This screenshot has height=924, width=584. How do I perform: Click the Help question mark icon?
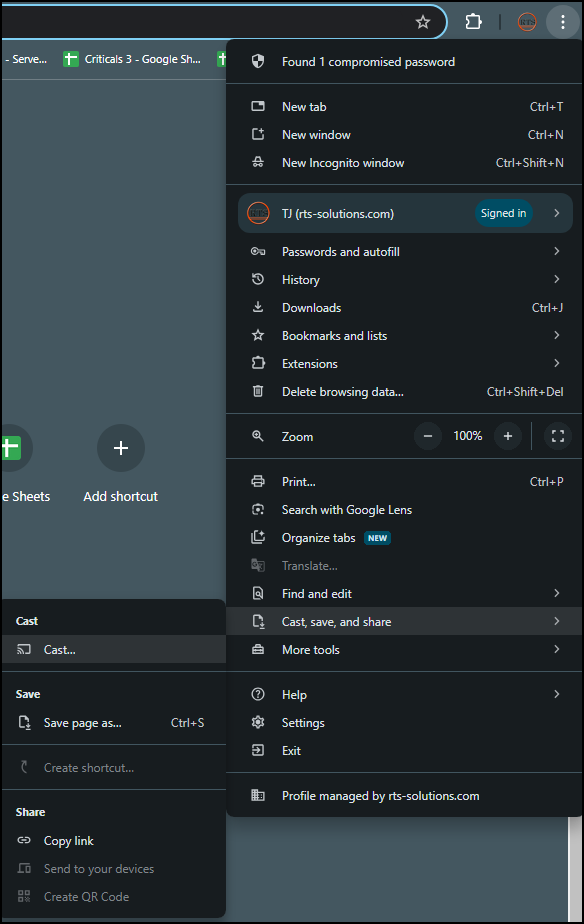click(258, 694)
